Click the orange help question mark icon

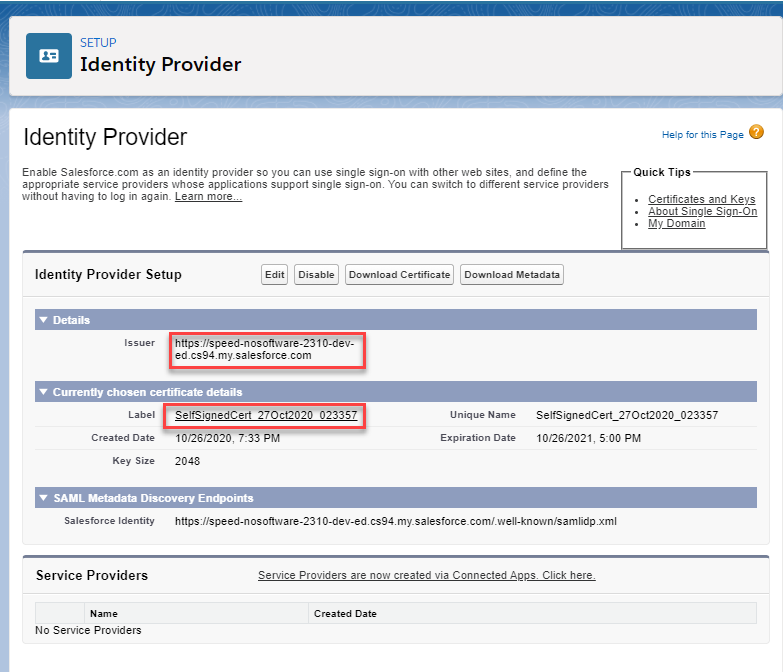click(x=757, y=132)
